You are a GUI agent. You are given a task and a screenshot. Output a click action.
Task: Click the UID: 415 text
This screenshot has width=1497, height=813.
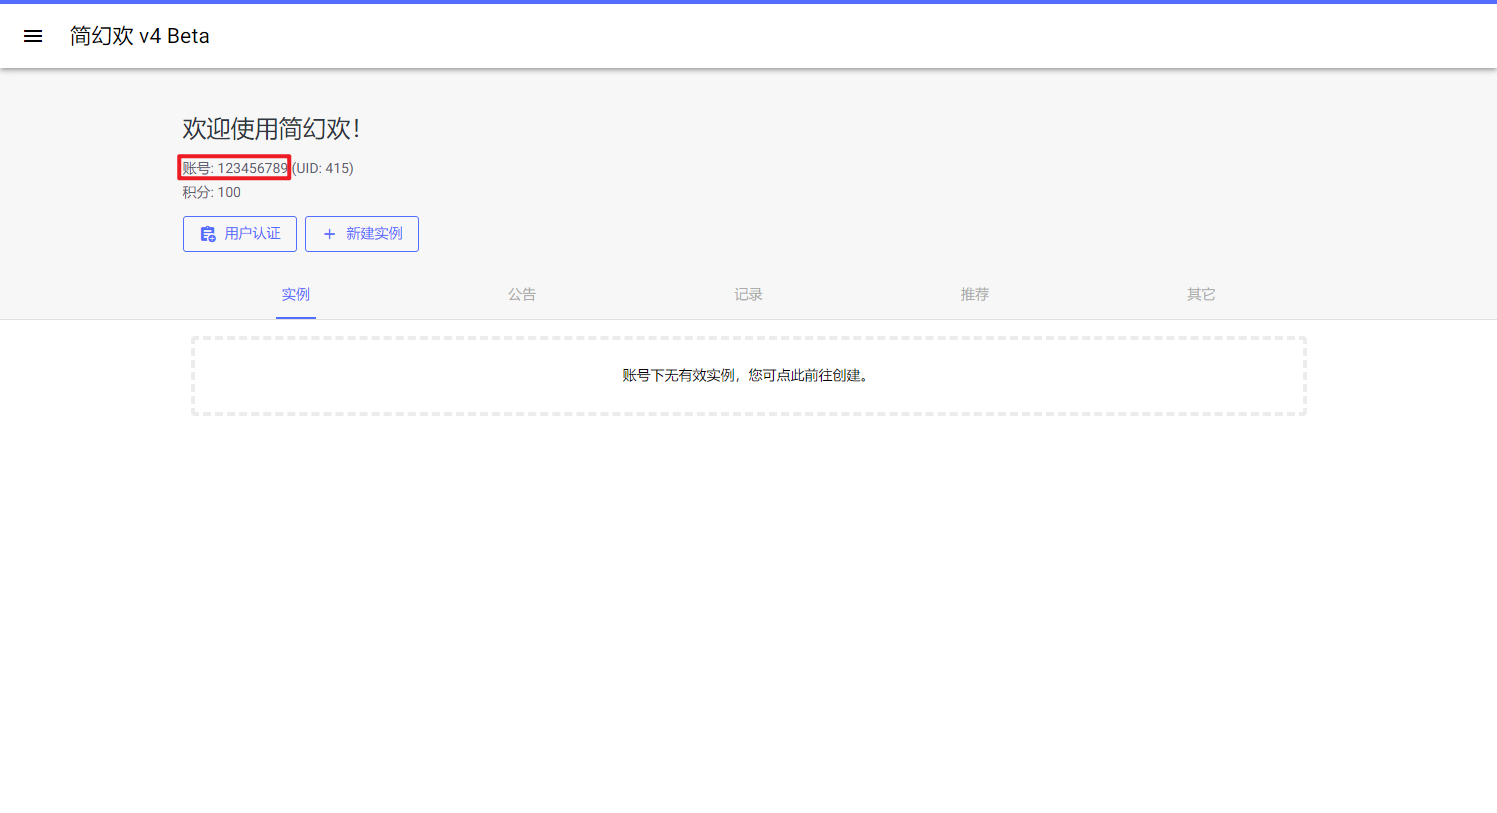pyautogui.click(x=323, y=168)
